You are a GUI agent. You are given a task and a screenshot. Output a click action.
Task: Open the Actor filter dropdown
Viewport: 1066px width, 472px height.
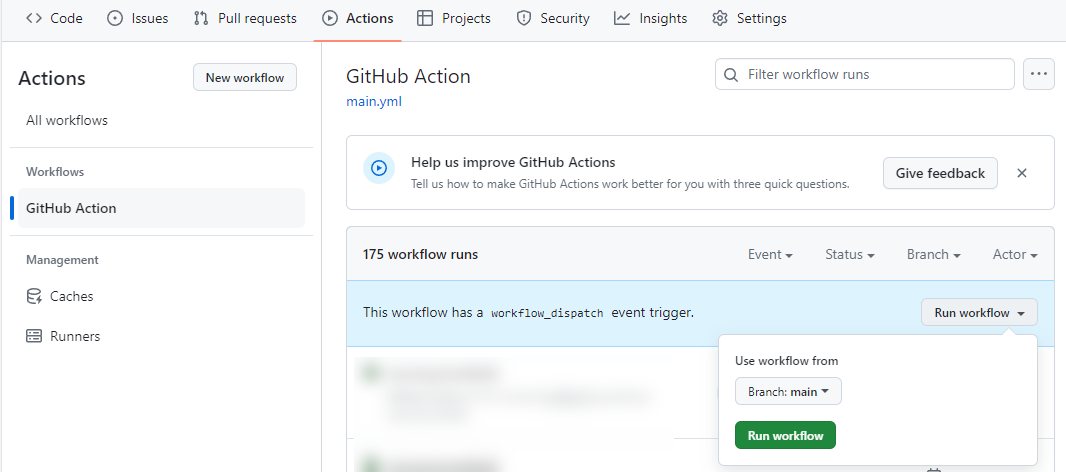(1014, 254)
